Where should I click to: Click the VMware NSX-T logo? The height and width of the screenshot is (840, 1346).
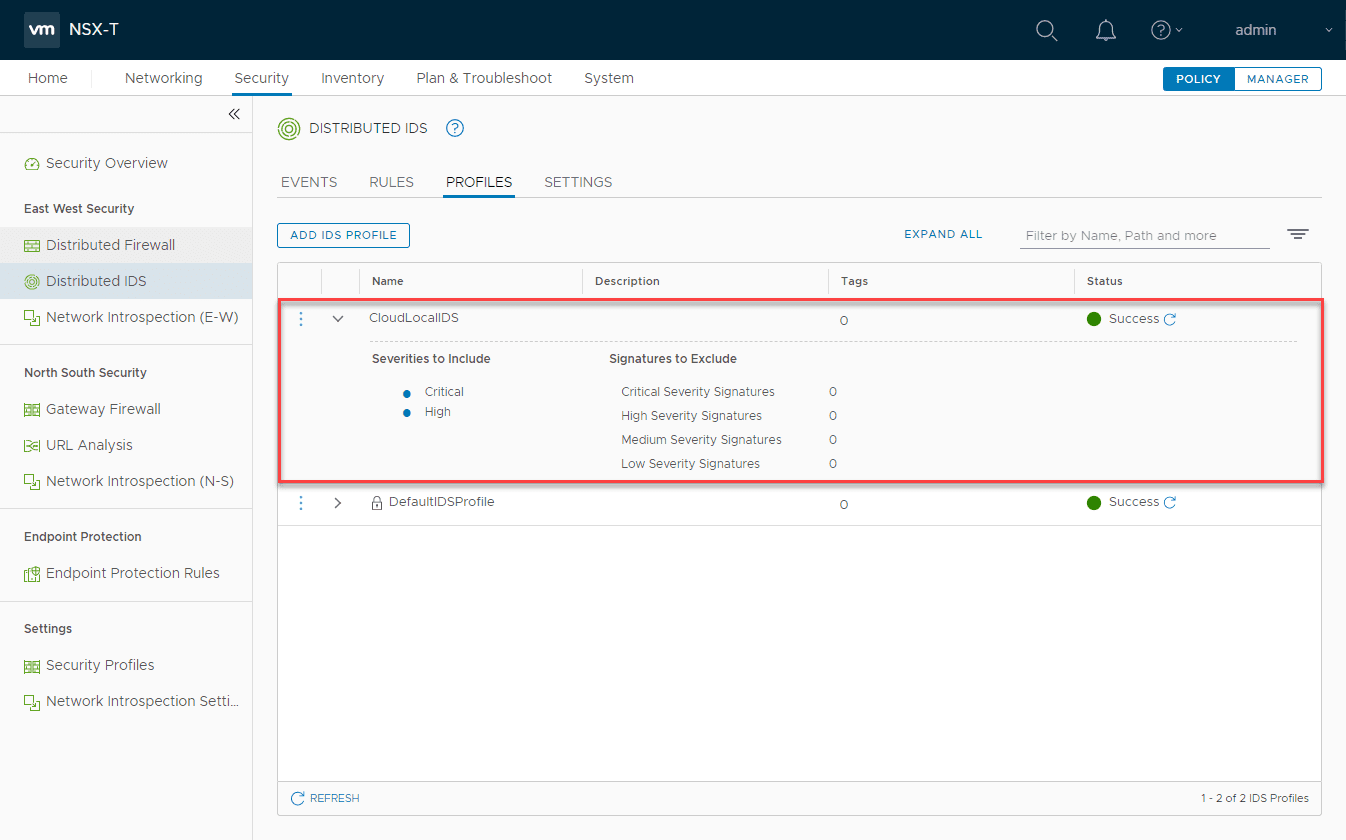41,30
